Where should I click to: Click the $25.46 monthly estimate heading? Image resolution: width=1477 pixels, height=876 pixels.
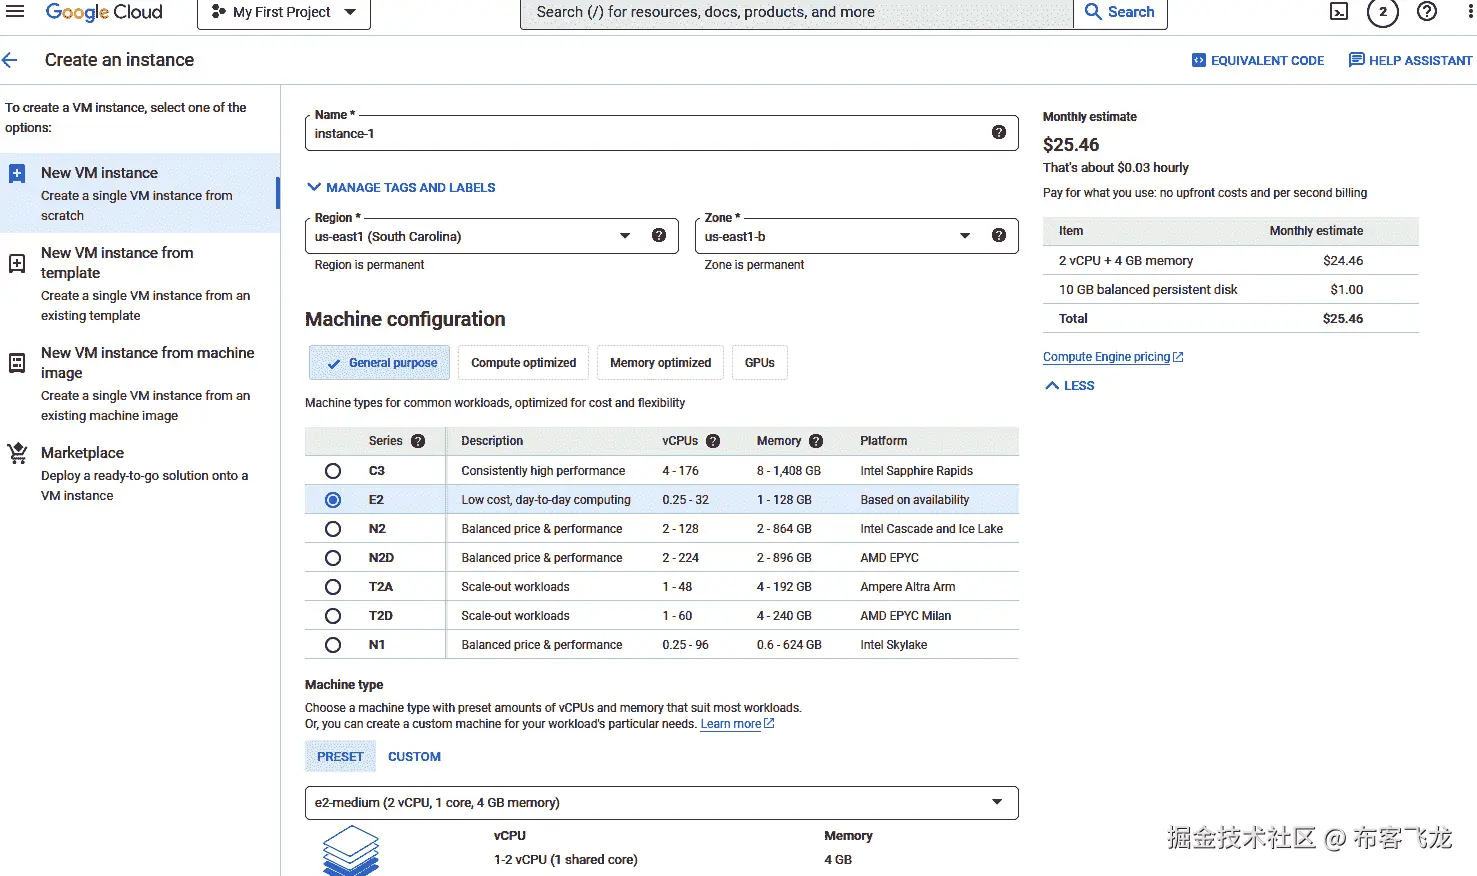1071,145
